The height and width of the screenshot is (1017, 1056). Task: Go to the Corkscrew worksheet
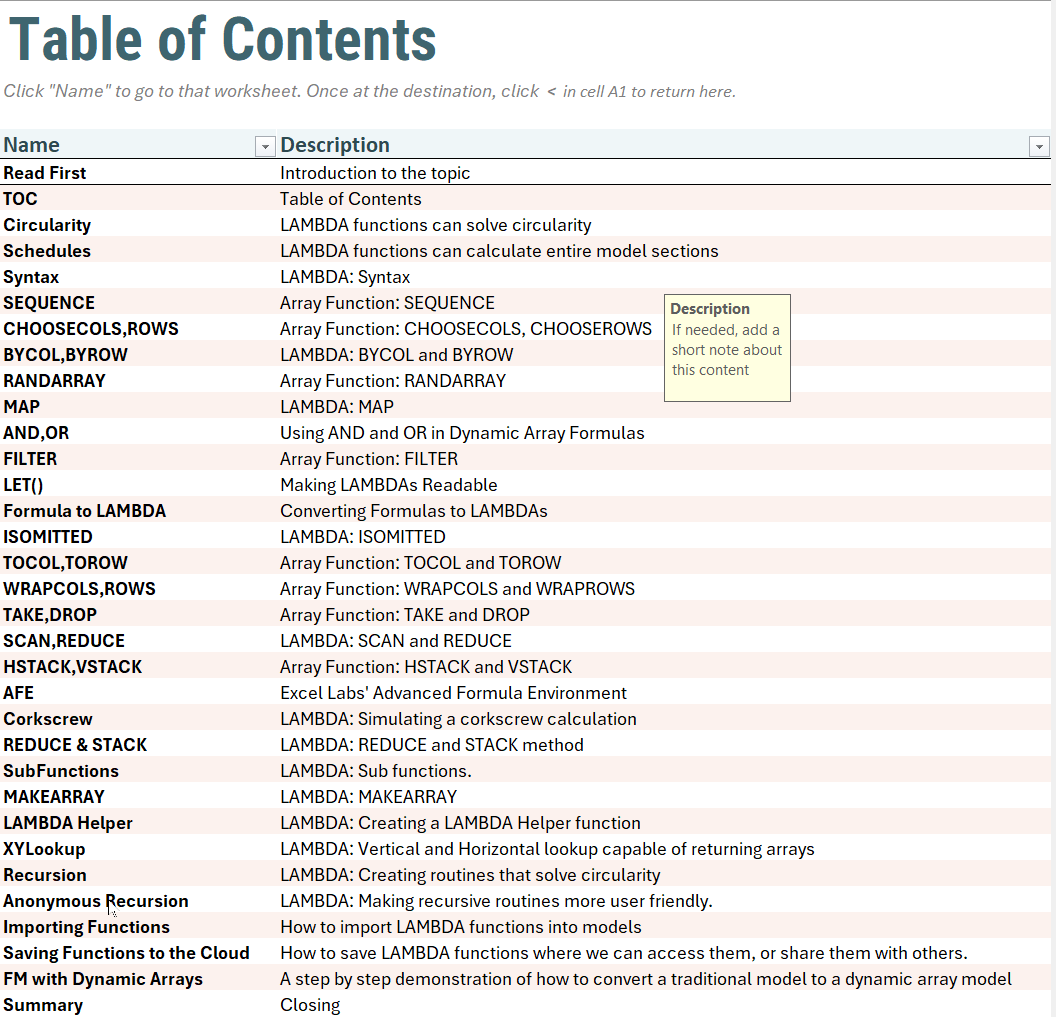coord(48,719)
